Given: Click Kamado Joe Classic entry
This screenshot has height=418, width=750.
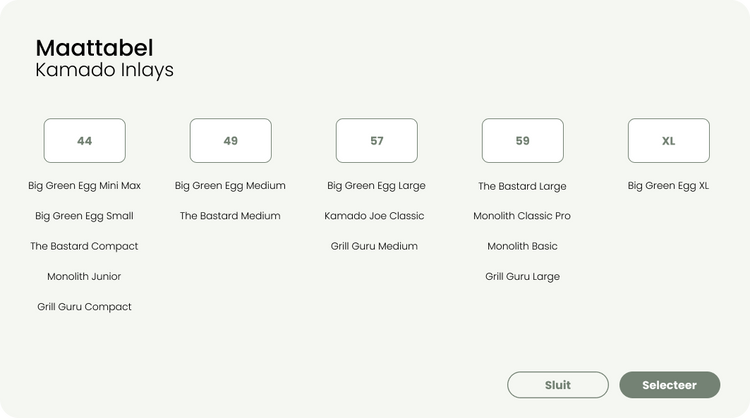Looking at the screenshot, I should coord(374,216).
